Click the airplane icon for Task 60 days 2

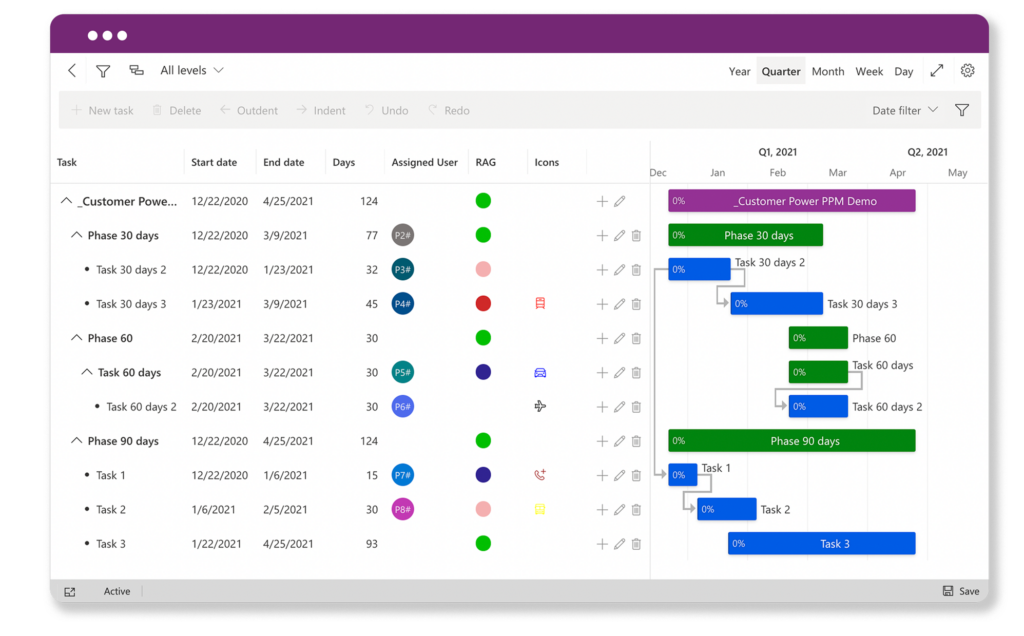coord(540,406)
